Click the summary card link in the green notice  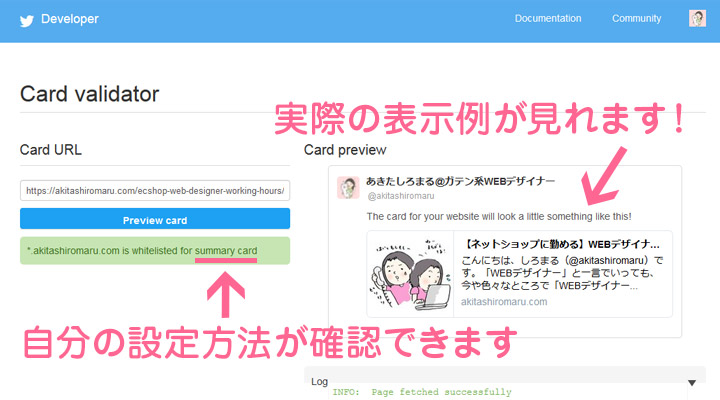226,251
